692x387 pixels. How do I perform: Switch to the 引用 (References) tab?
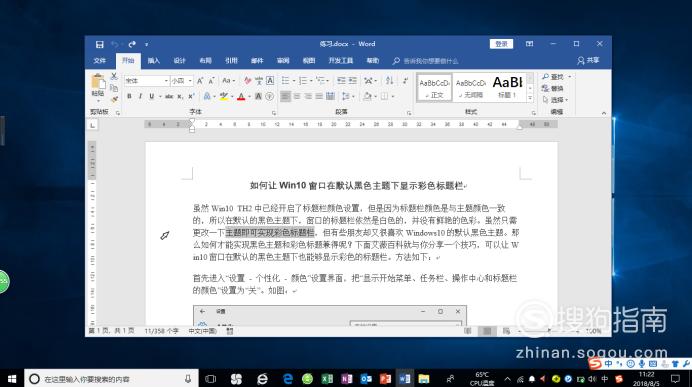pyautogui.click(x=231, y=60)
